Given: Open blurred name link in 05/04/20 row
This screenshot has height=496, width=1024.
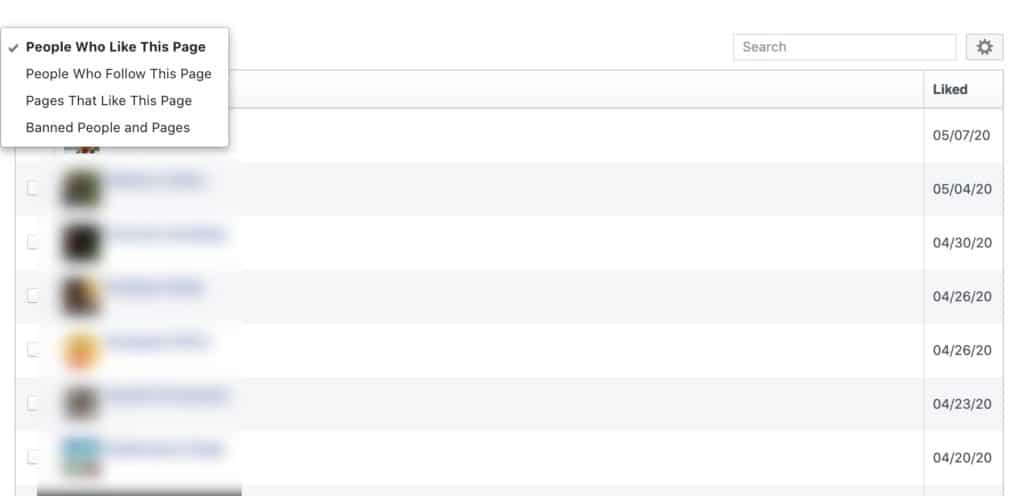Looking at the screenshot, I should point(154,179).
